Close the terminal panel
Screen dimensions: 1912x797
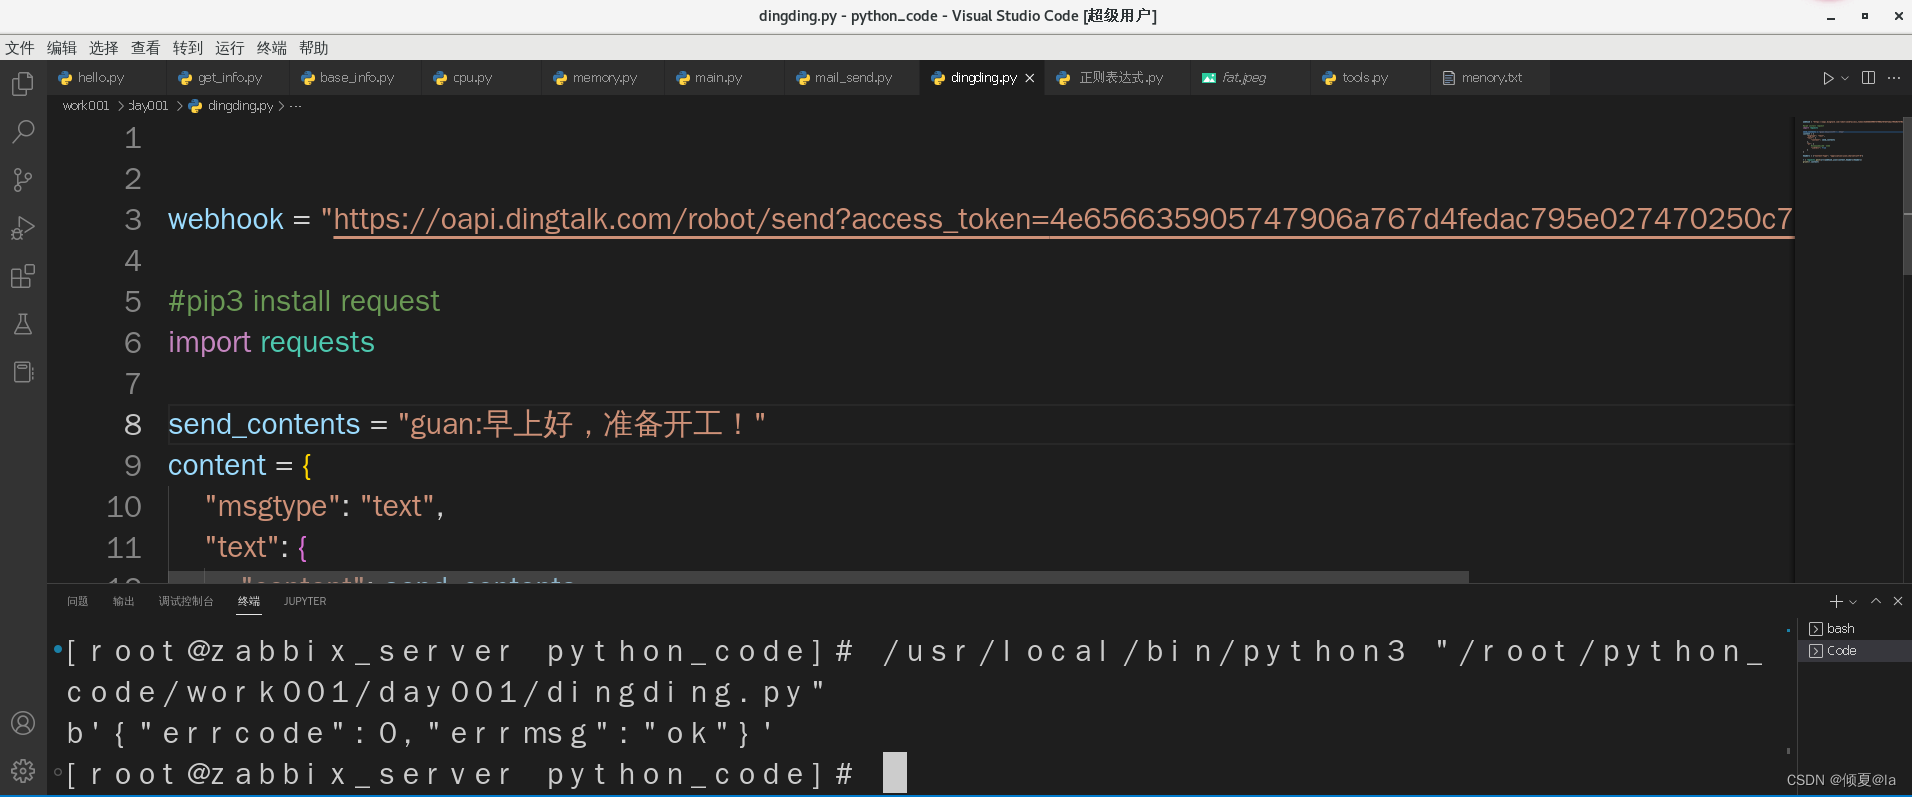pyautogui.click(x=1898, y=601)
